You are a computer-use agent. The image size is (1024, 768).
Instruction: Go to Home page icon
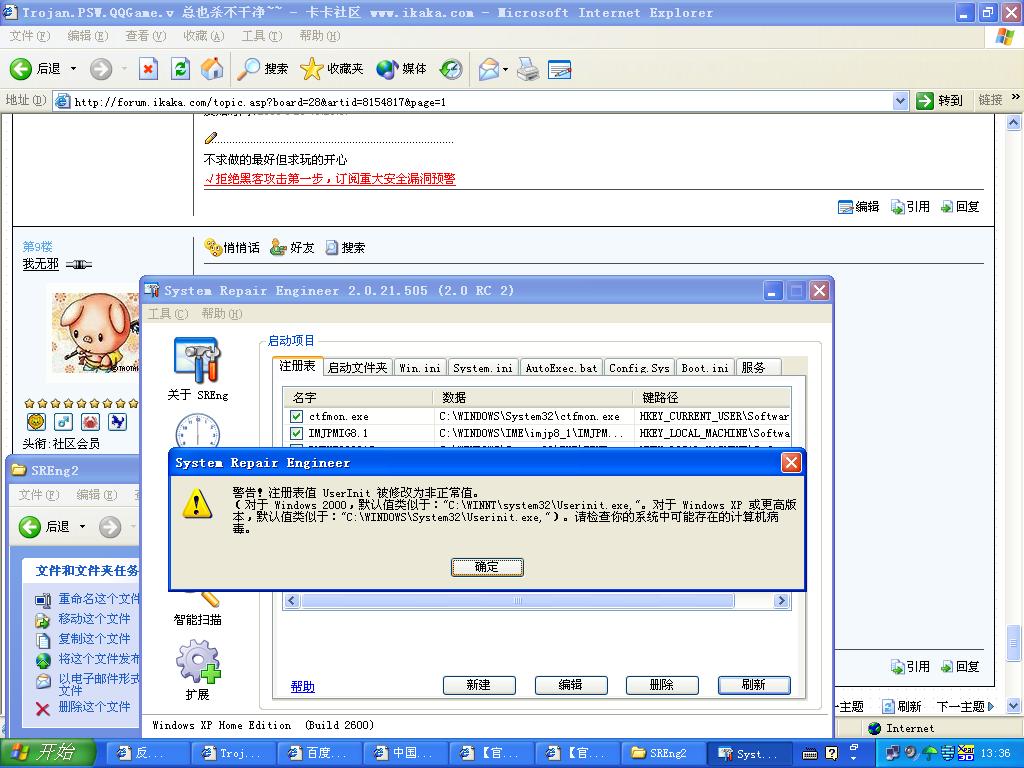tap(212, 69)
